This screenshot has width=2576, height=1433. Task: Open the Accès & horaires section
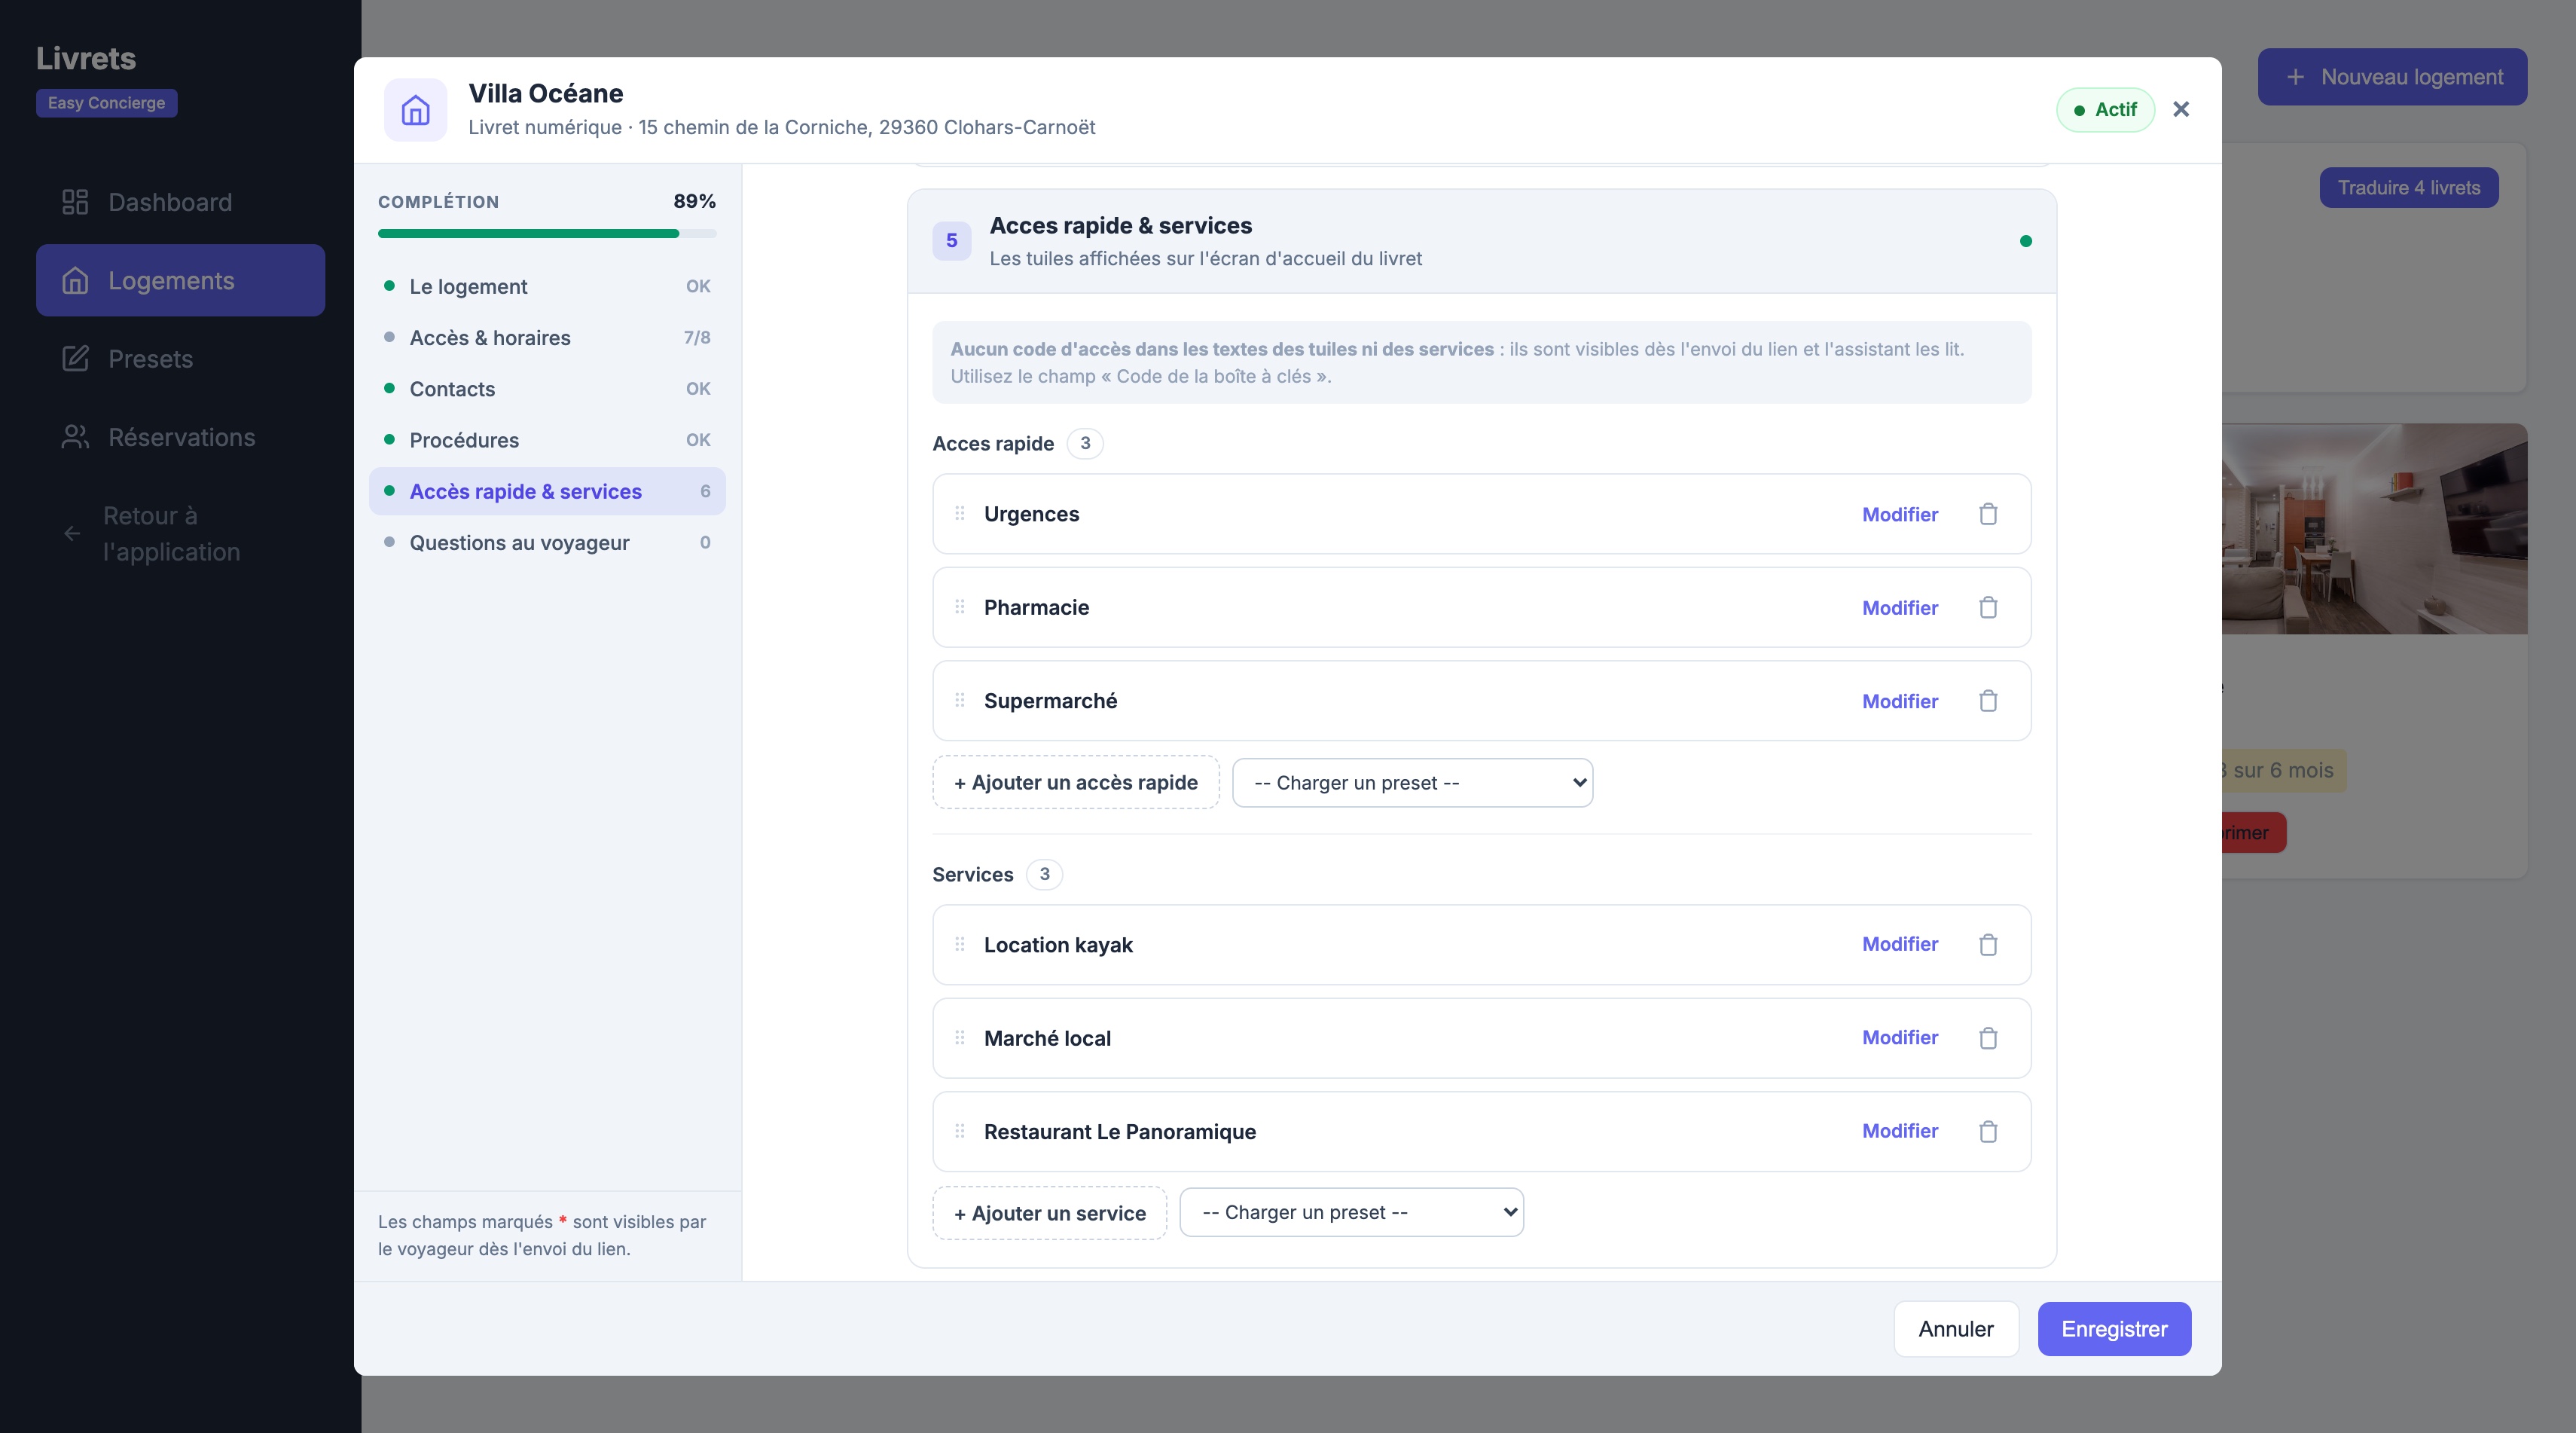547,337
